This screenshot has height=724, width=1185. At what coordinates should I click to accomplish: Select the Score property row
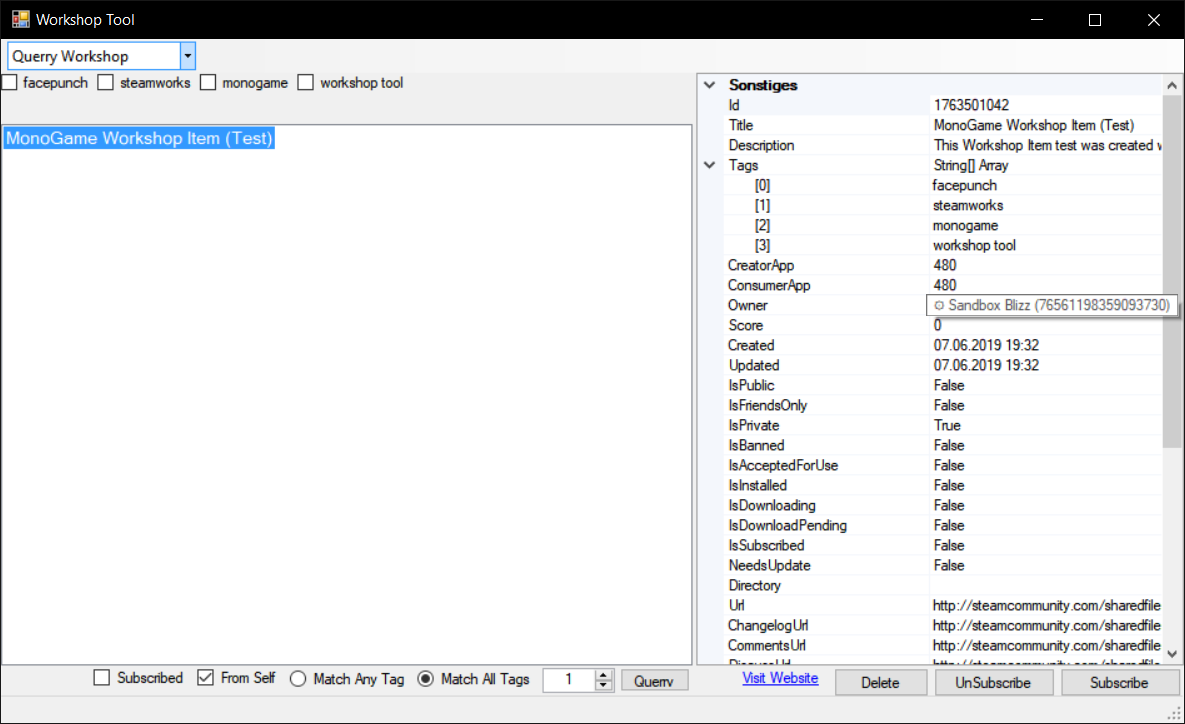point(942,325)
